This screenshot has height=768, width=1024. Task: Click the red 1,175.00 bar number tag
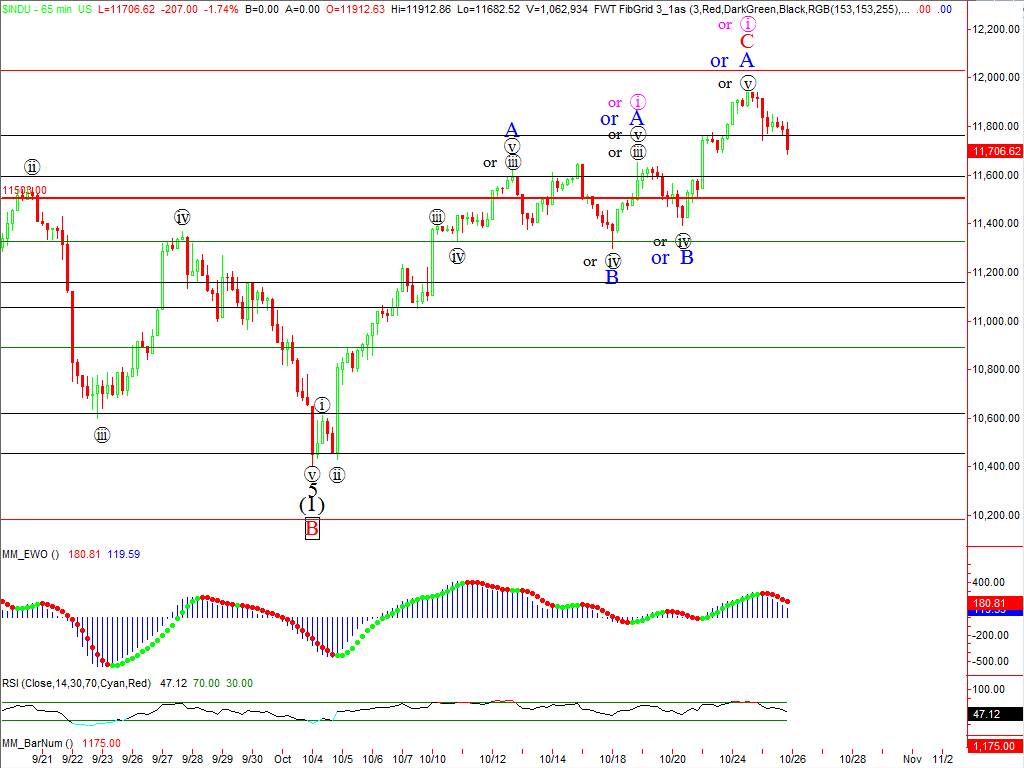click(993, 746)
